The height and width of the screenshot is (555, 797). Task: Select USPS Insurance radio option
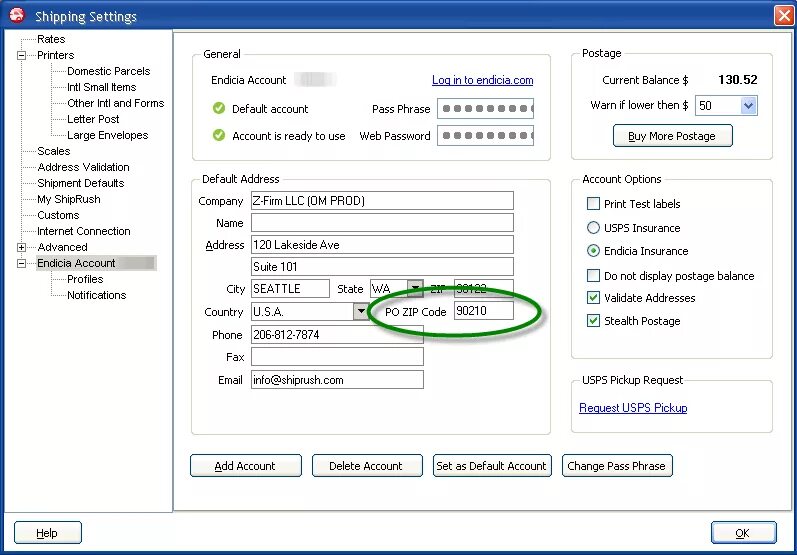[593, 228]
